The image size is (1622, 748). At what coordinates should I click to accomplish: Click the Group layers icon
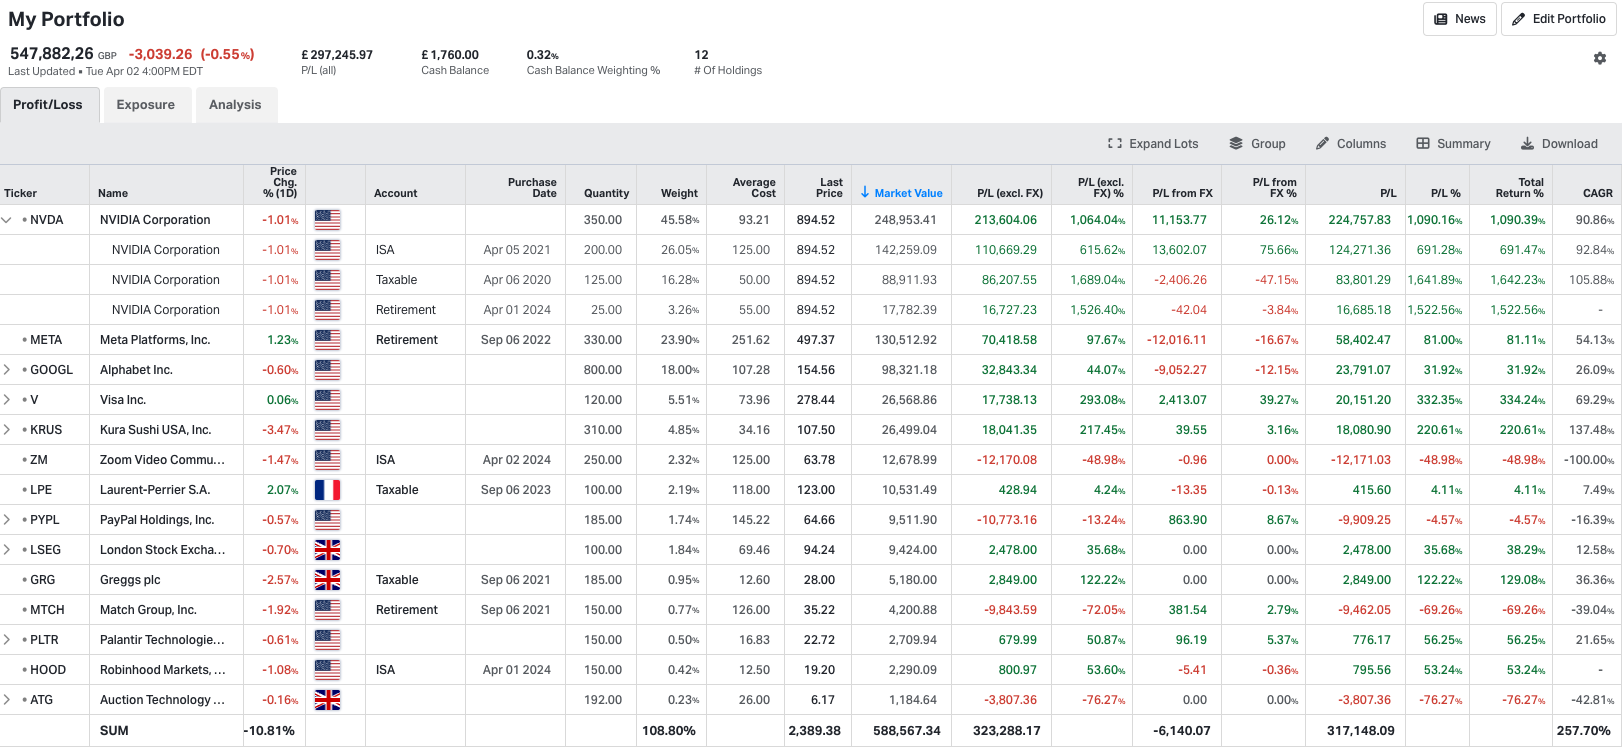click(1236, 144)
